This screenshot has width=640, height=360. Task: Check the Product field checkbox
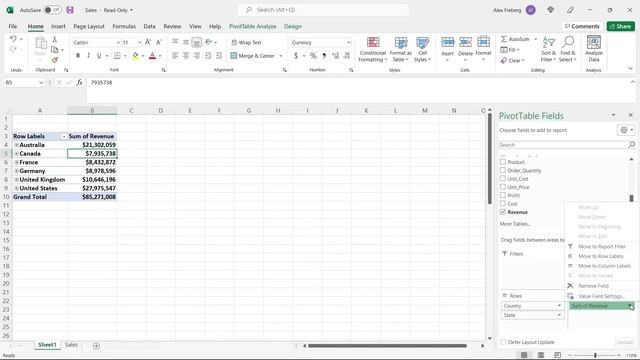pyautogui.click(x=503, y=162)
